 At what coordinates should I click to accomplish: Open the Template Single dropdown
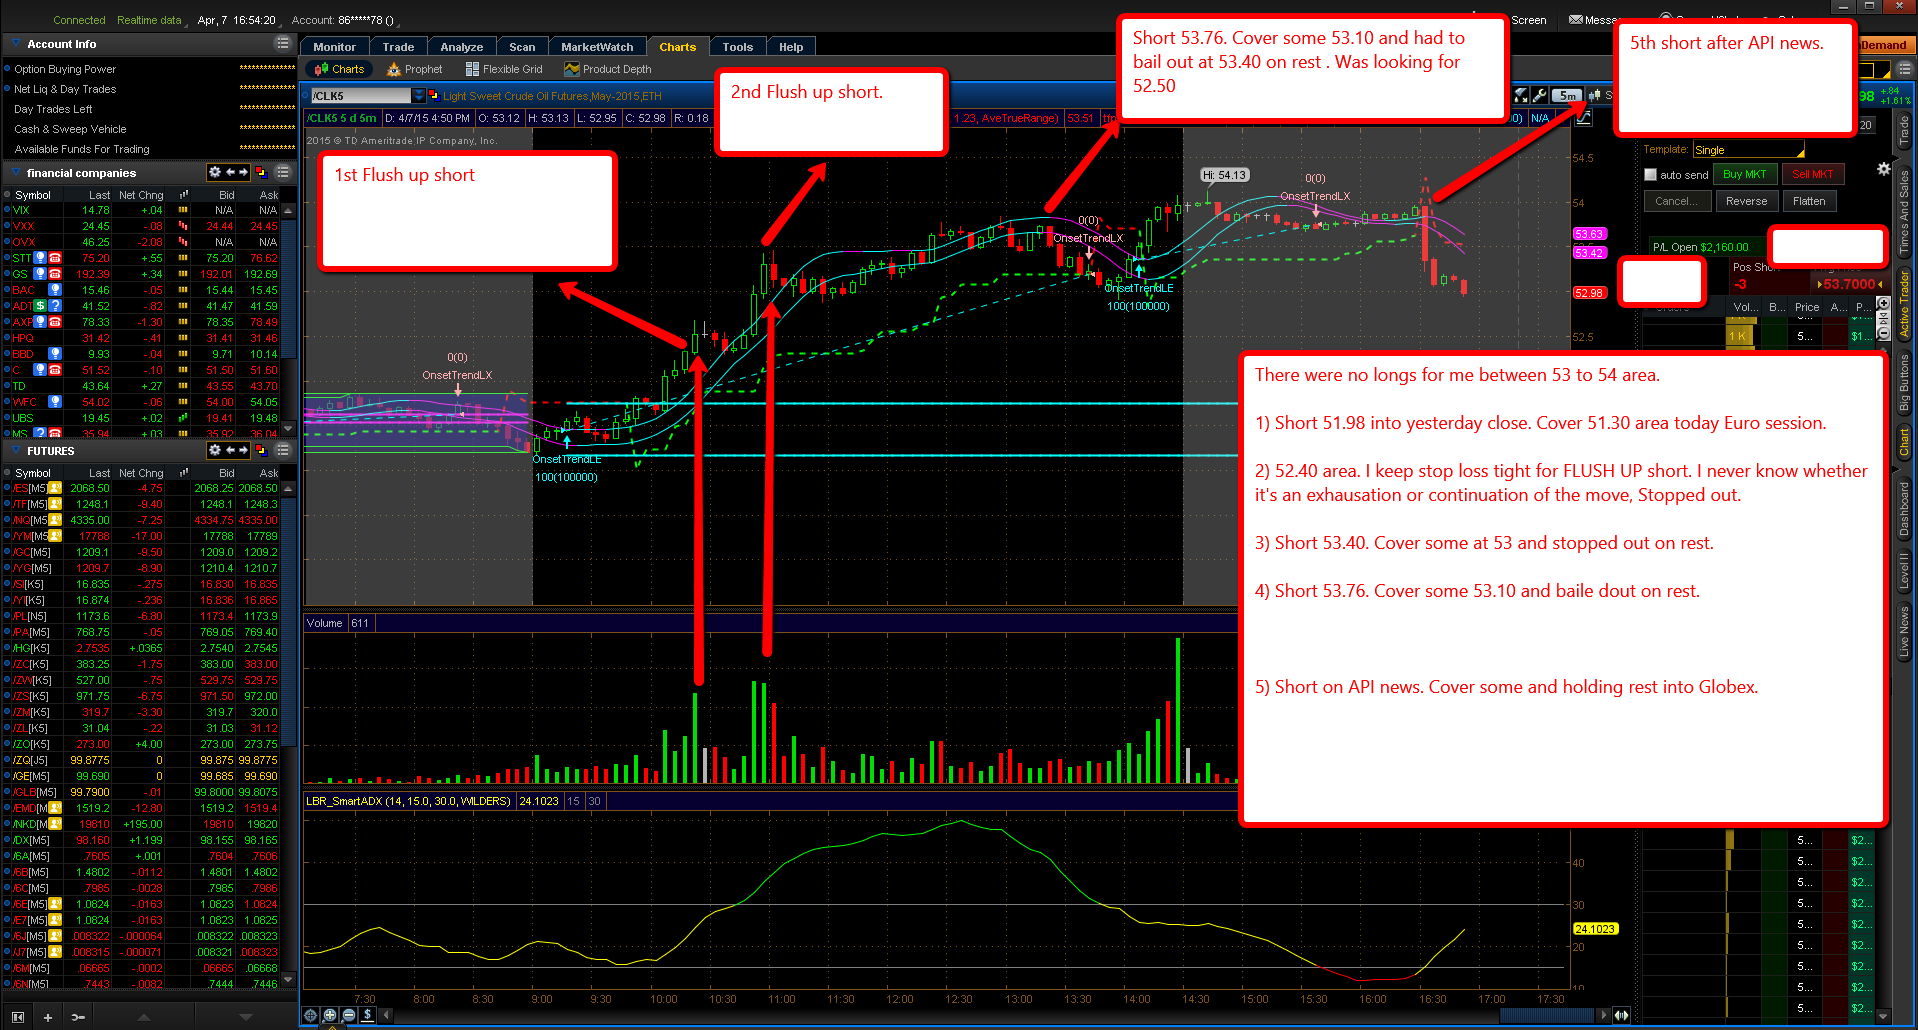tap(1749, 150)
